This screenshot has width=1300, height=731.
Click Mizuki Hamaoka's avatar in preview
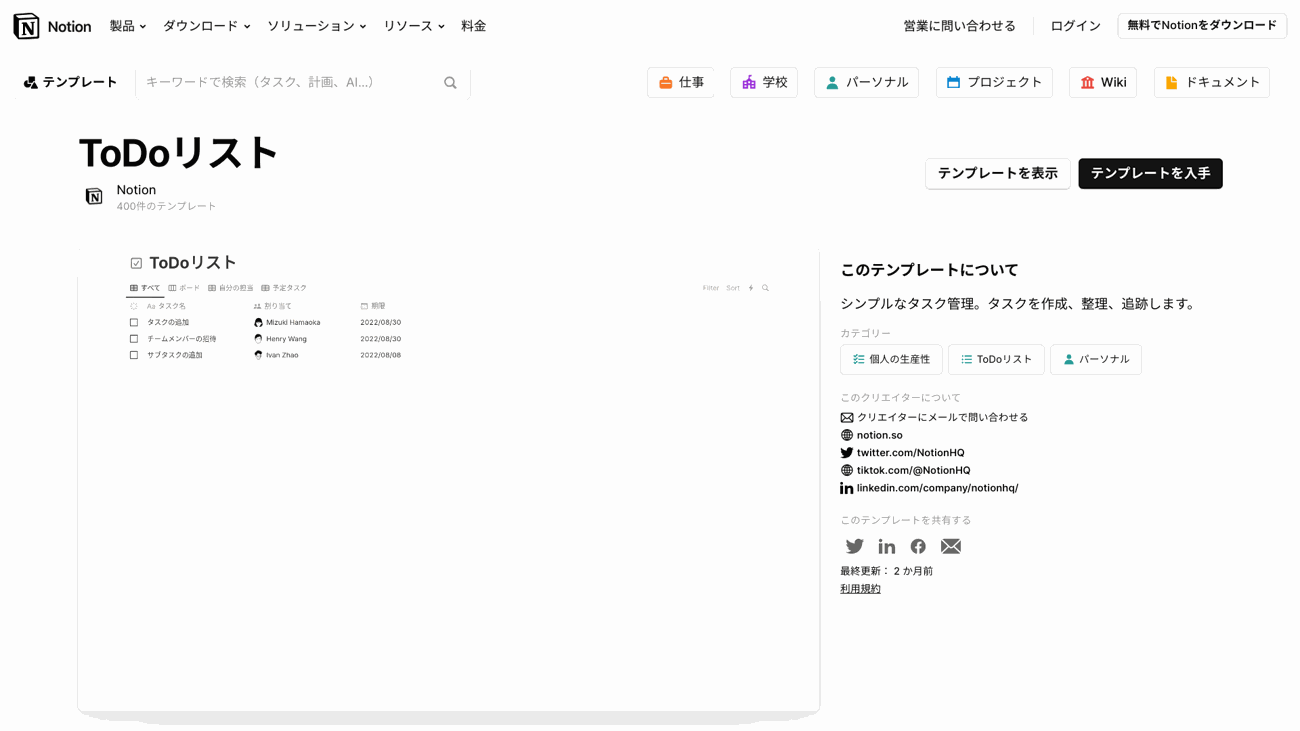[258, 323]
